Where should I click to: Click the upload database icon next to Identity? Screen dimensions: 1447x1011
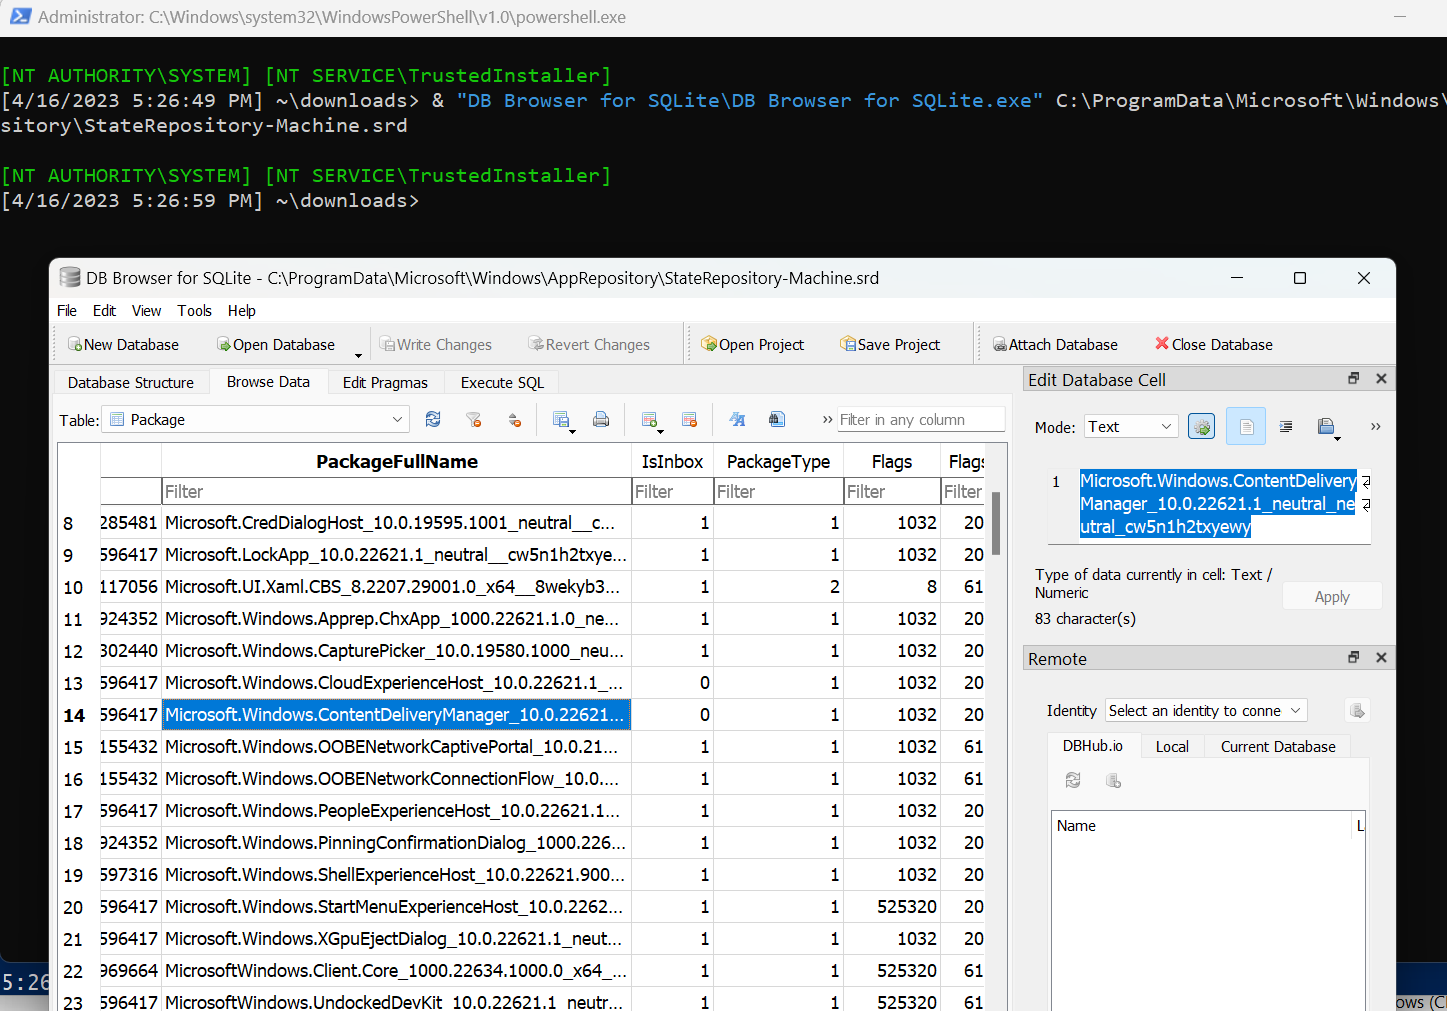(x=1357, y=711)
